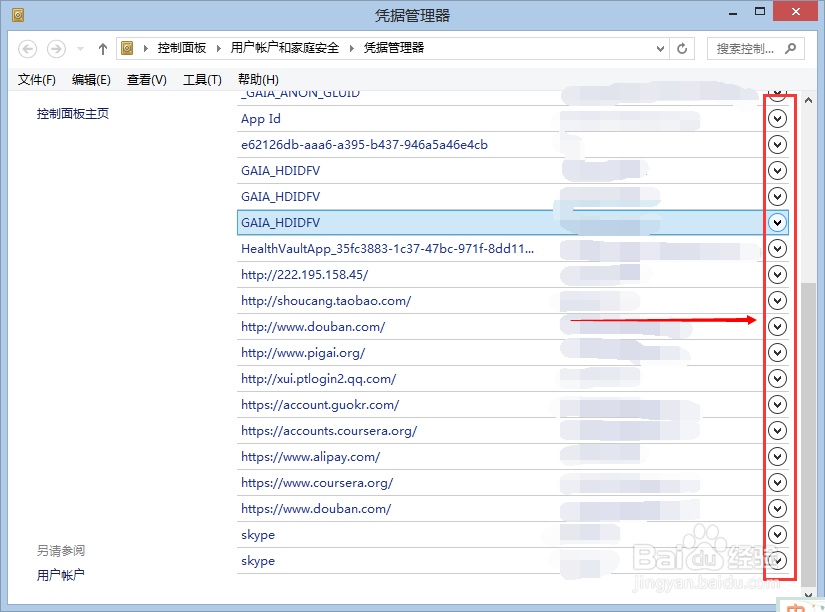
Task: Open the 帮助(H) menu
Action: point(258,79)
